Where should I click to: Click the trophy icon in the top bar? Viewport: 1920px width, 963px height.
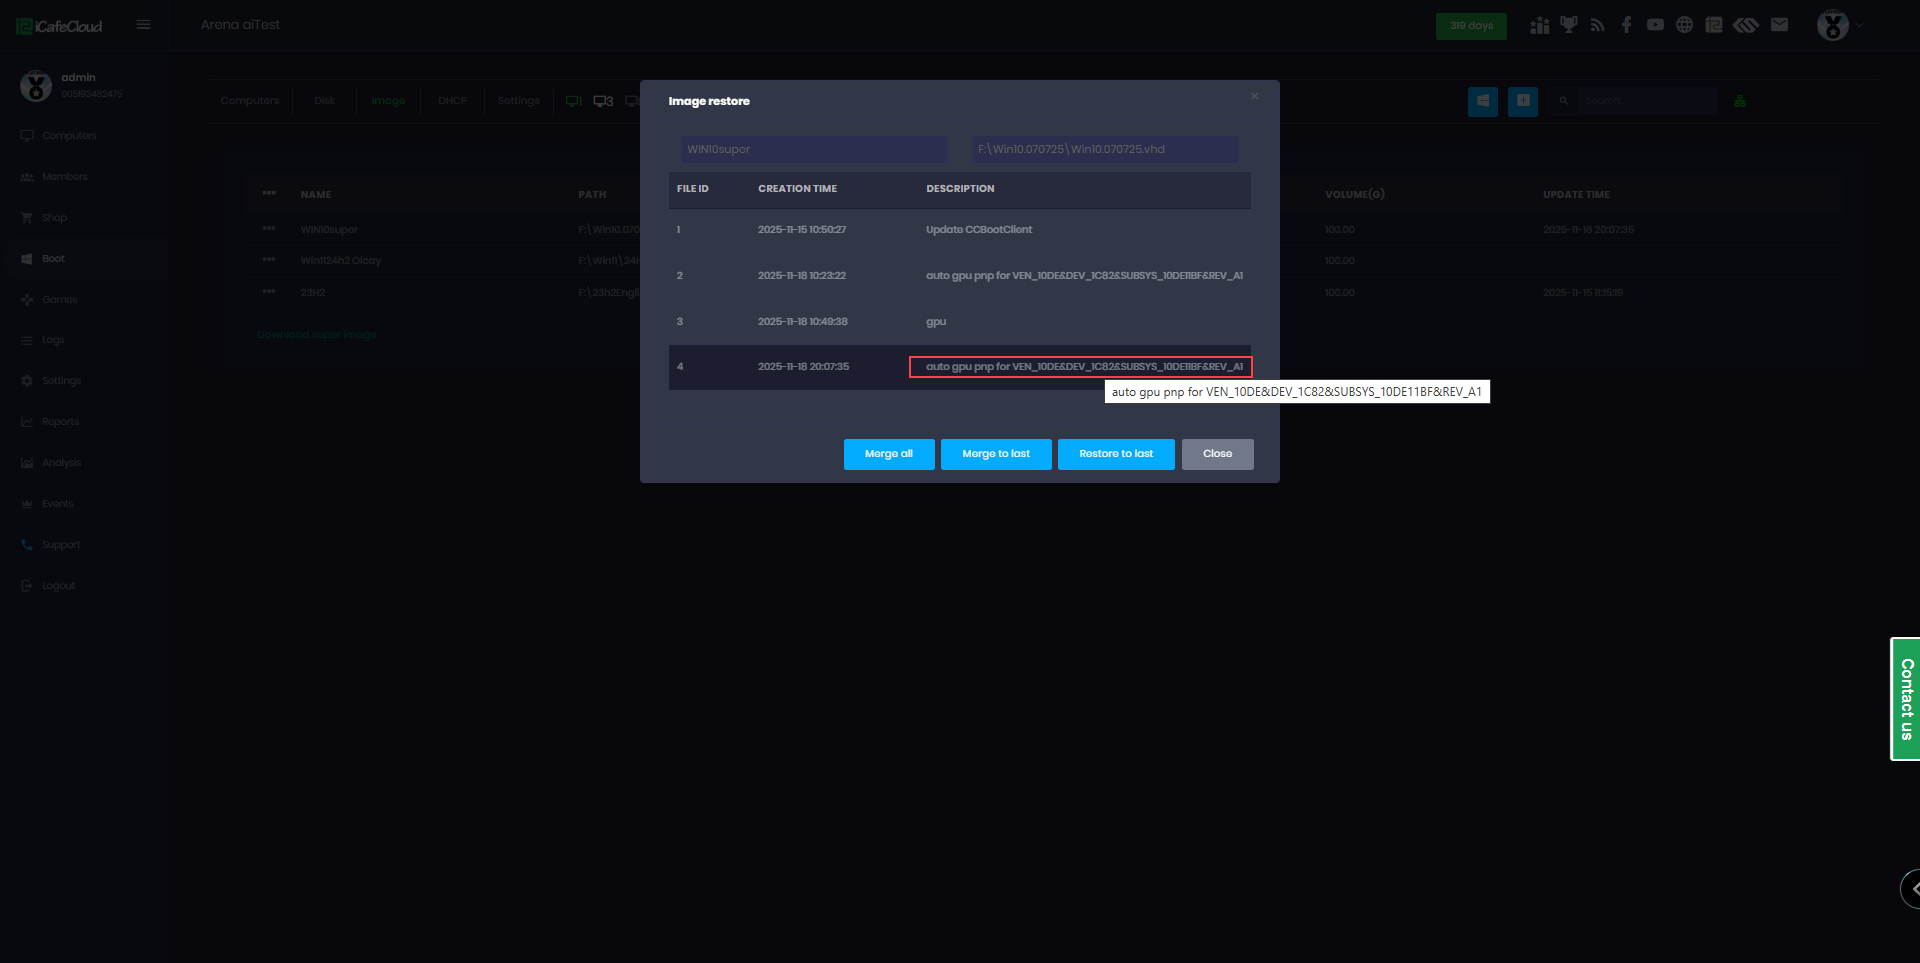pos(1568,24)
